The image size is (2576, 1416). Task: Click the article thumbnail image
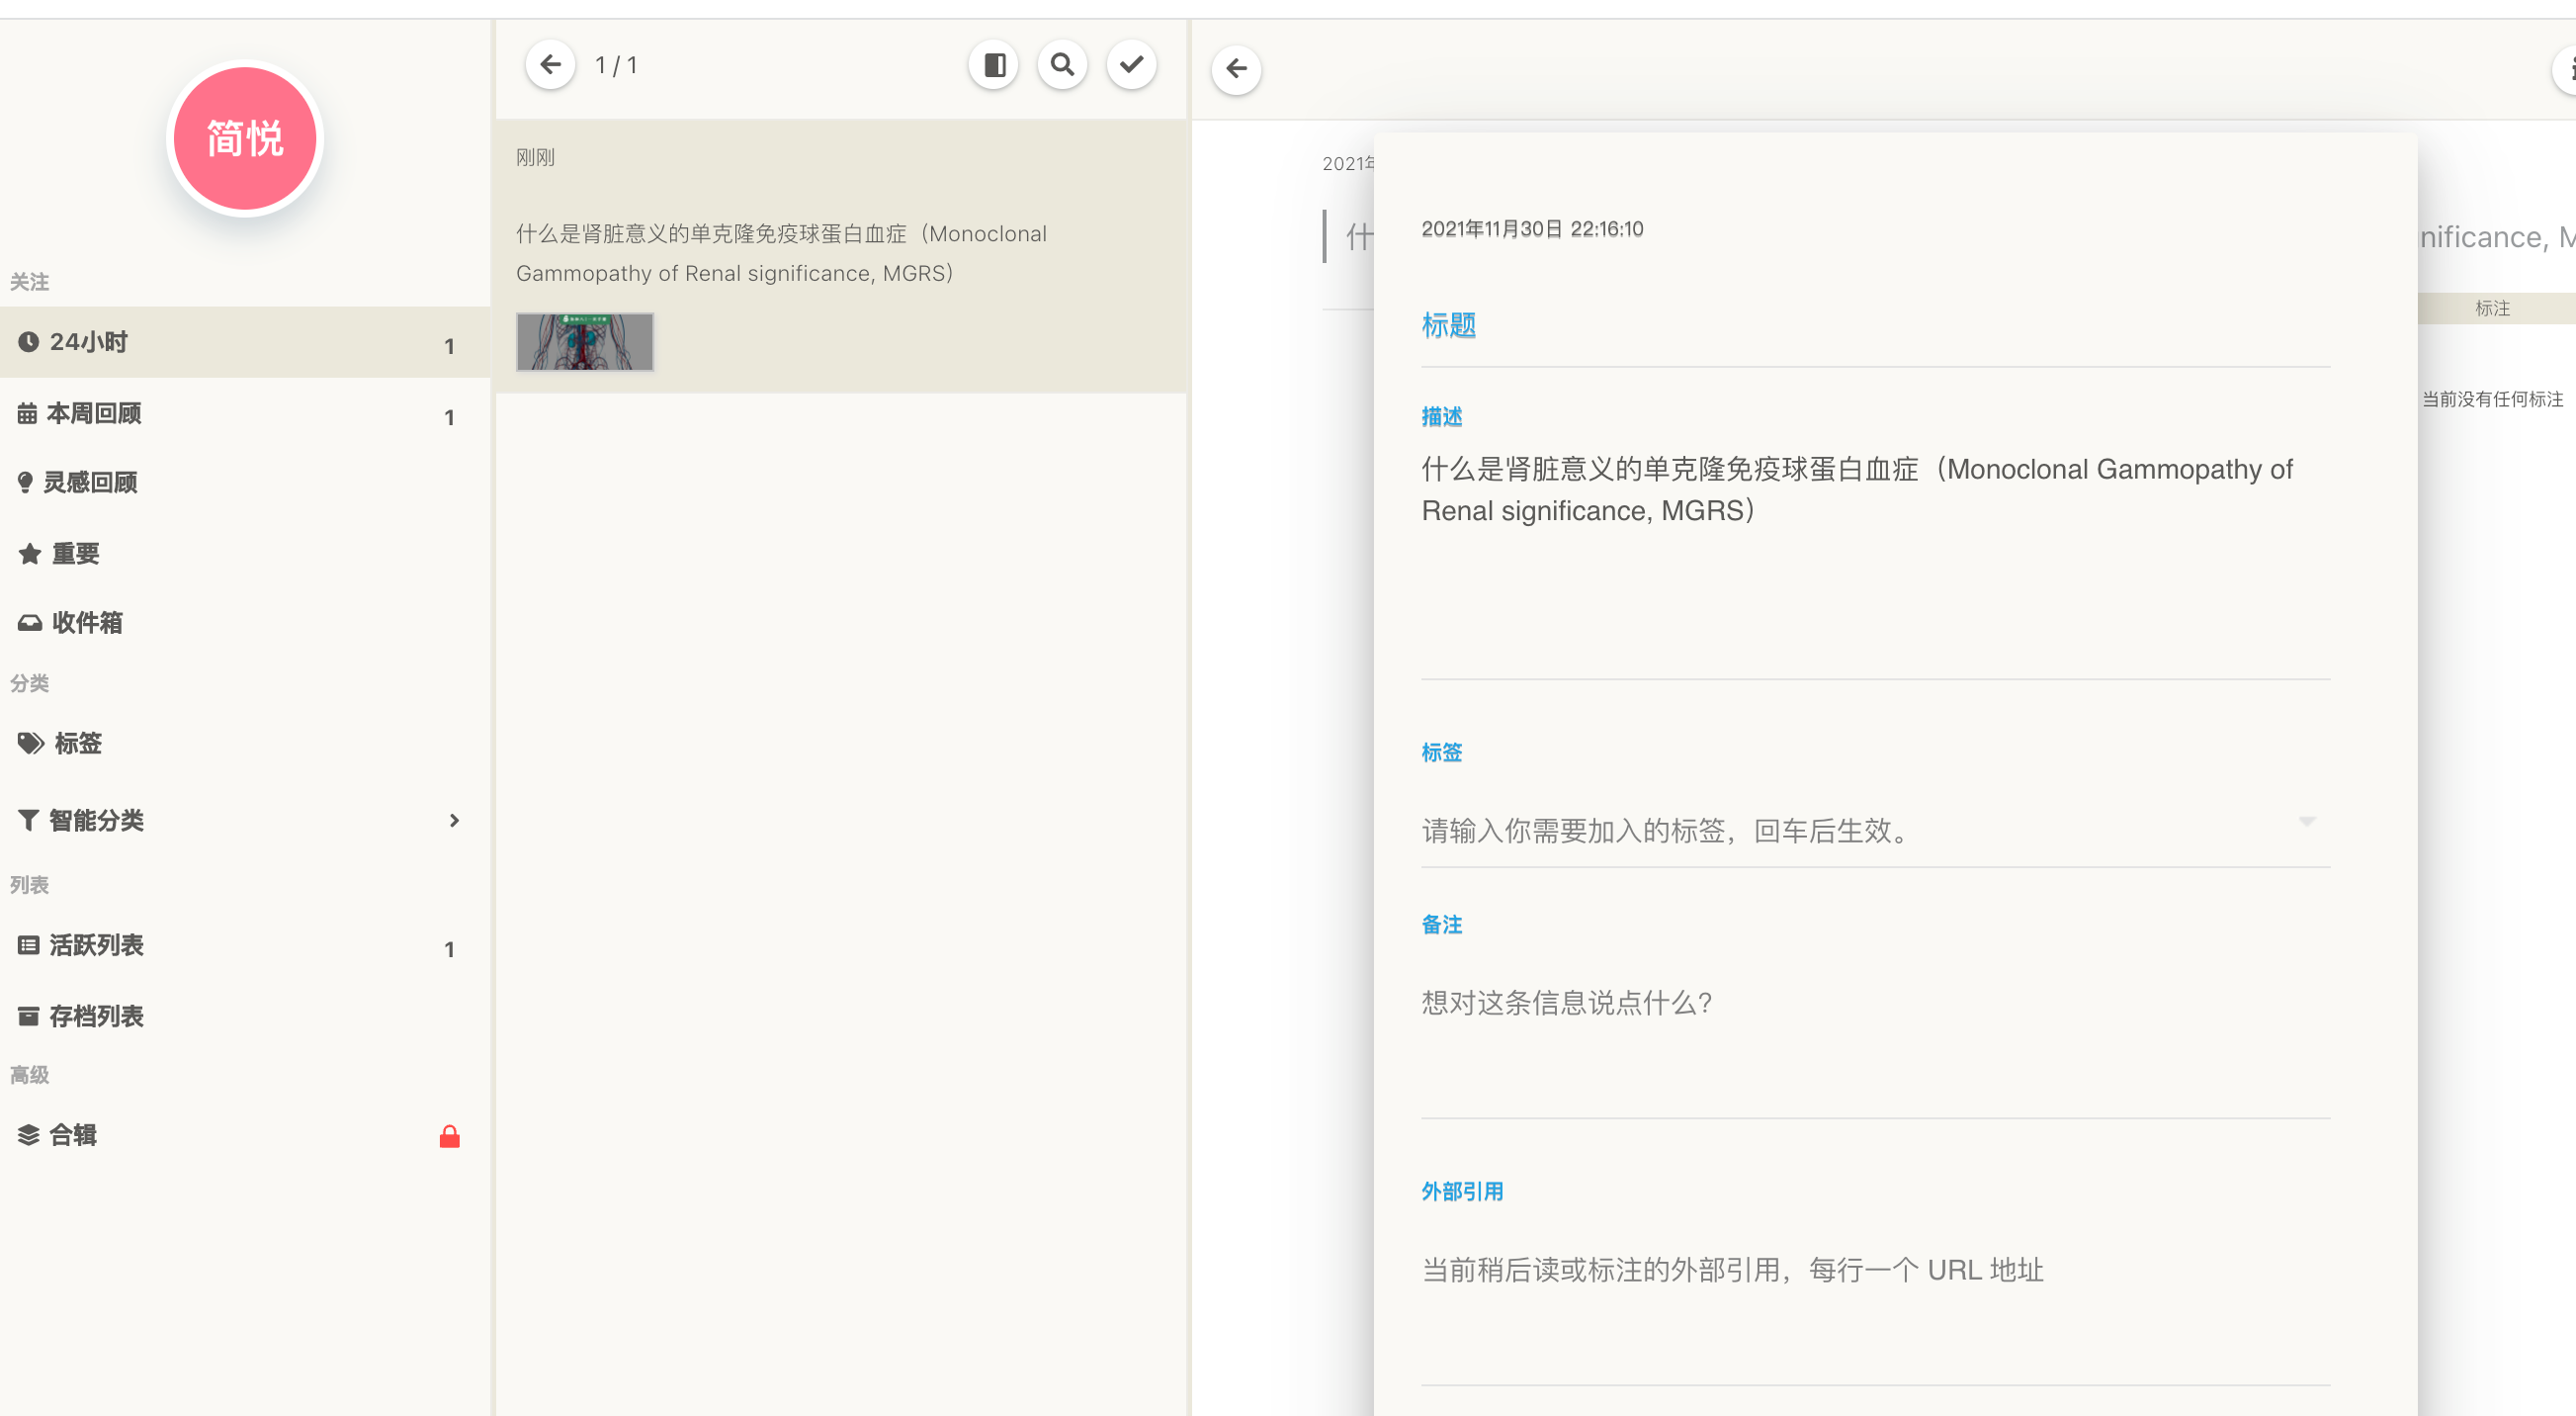pos(585,341)
